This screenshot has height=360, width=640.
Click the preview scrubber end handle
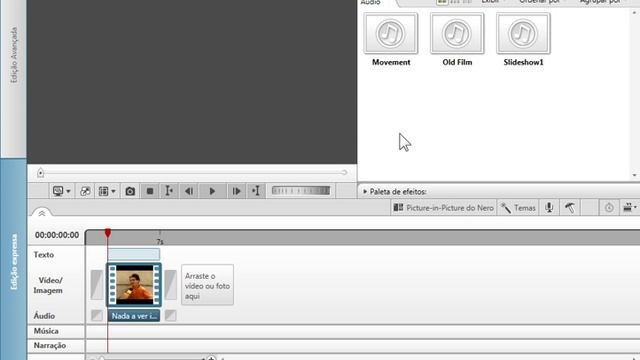pyautogui.click(x=344, y=173)
